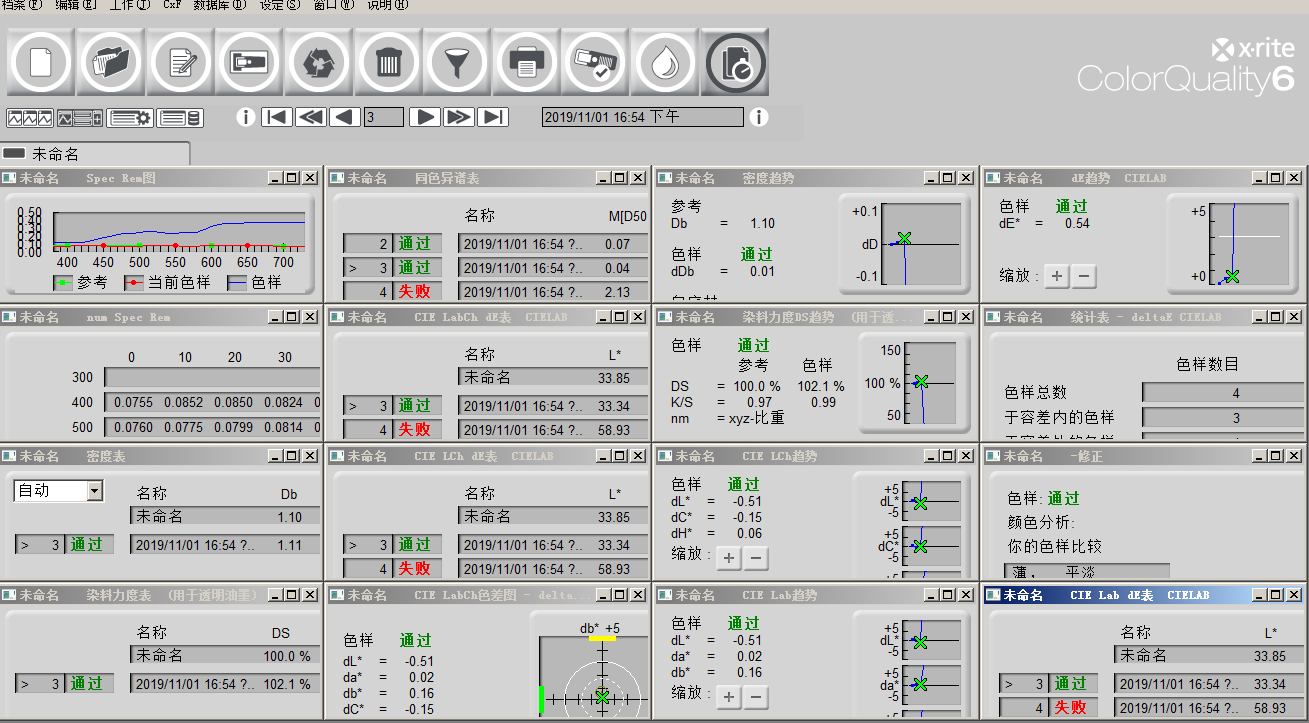1309x723 pixels.
Task: Open the 档案 menu
Action: tap(21, 5)
